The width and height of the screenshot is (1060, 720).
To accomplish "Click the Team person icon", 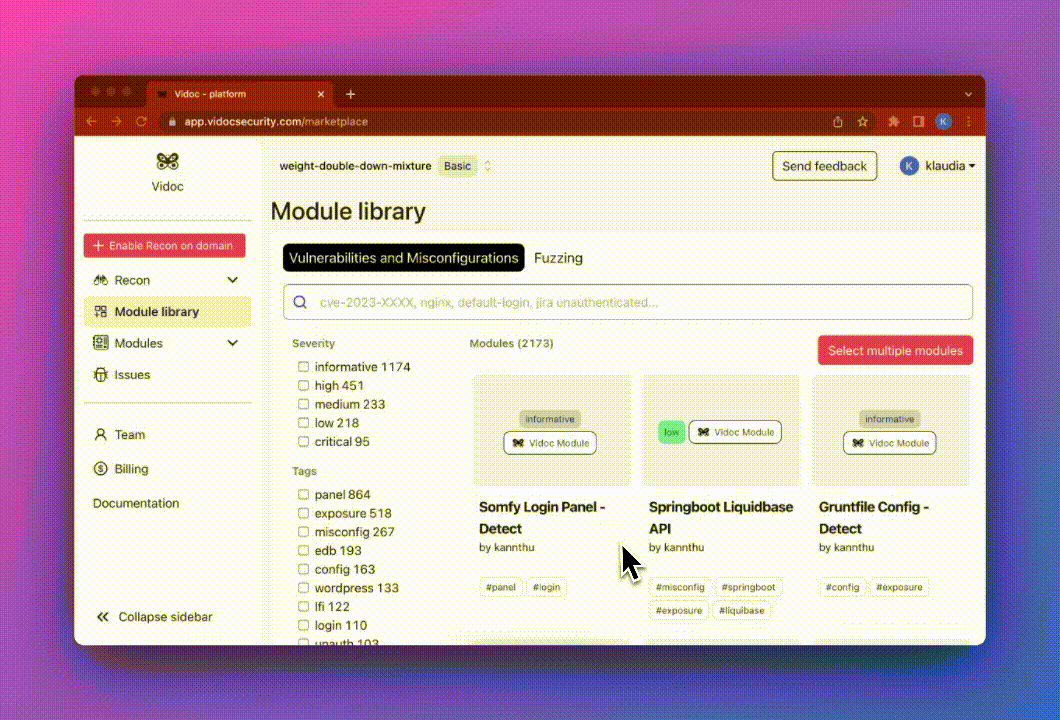I will 101,435.
